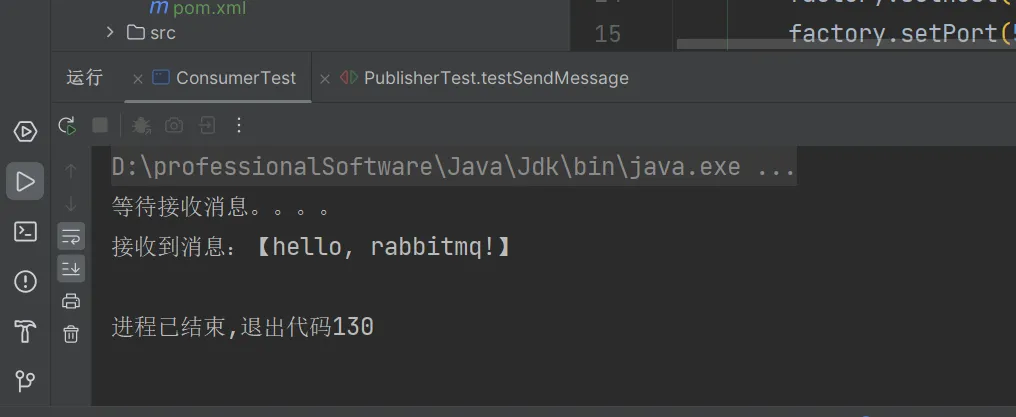The image size is (1016, 417).
Task: Open the Terminal tool window
Action: [x=25, y=231]
